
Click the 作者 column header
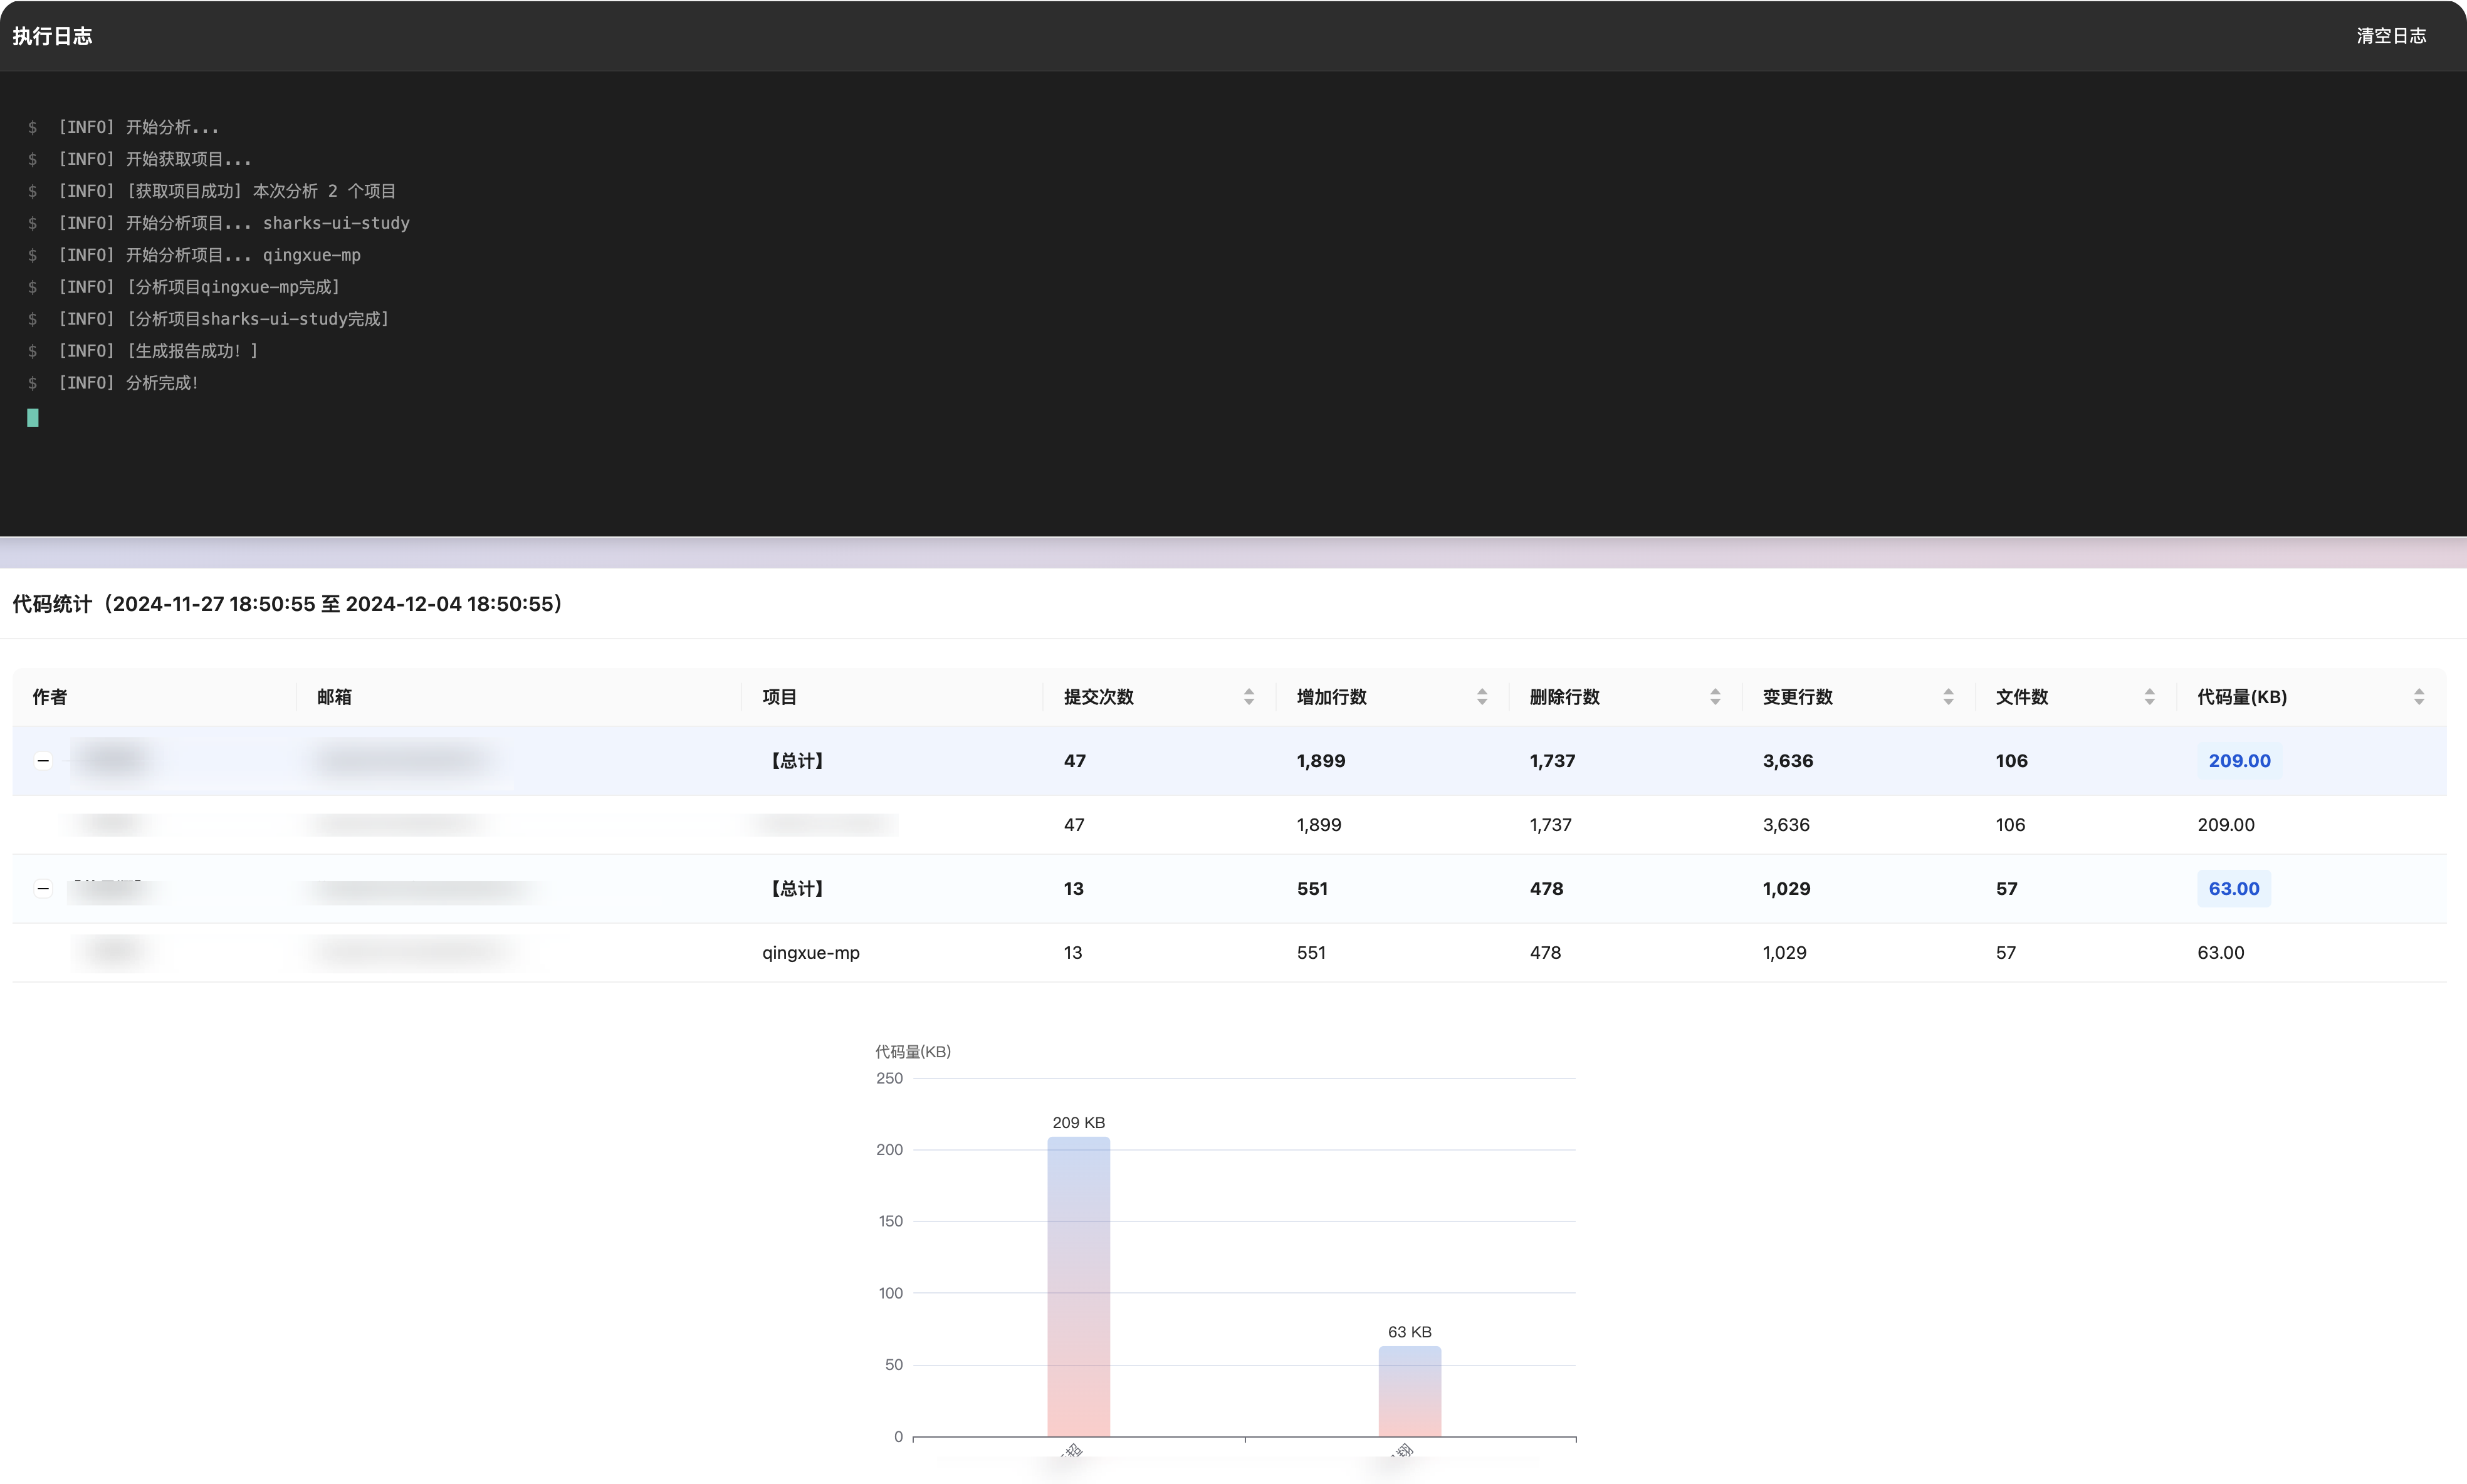(x=50, y=697)
